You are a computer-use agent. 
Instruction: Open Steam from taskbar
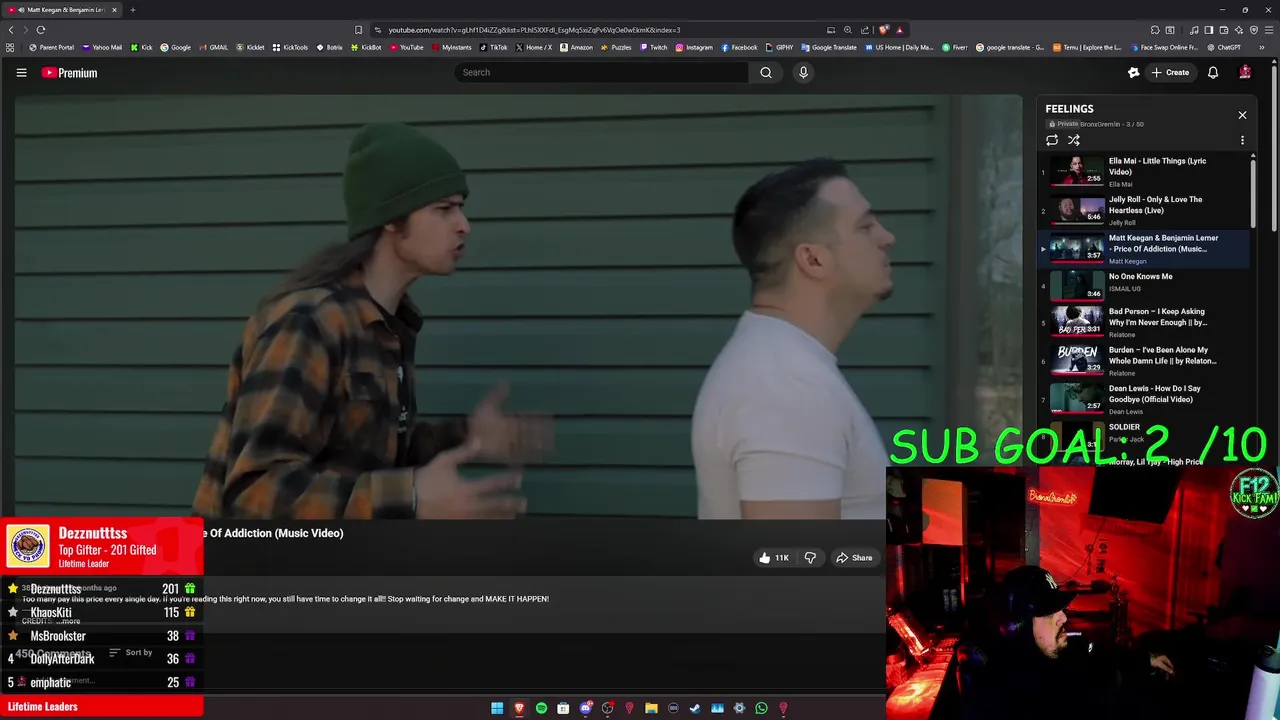click(695, 708)
